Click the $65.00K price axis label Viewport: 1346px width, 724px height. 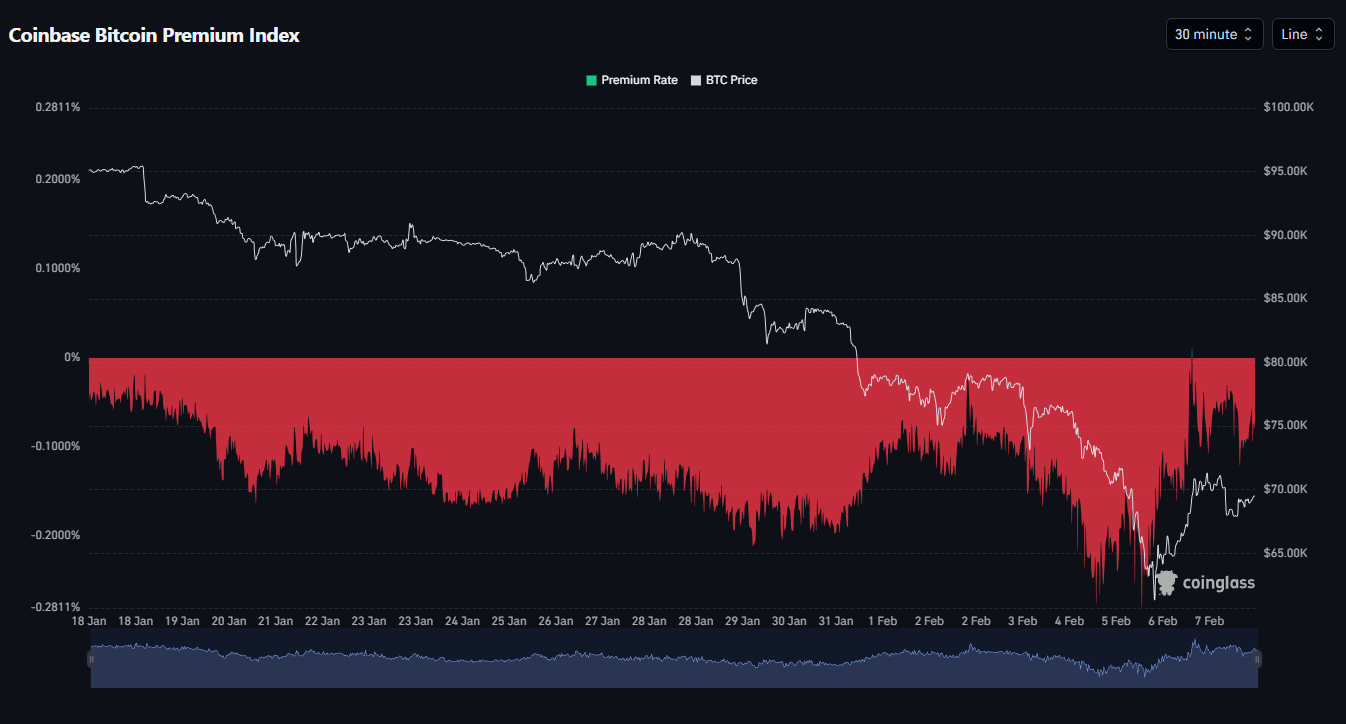pyautogui.click(x=1286, y=553)
